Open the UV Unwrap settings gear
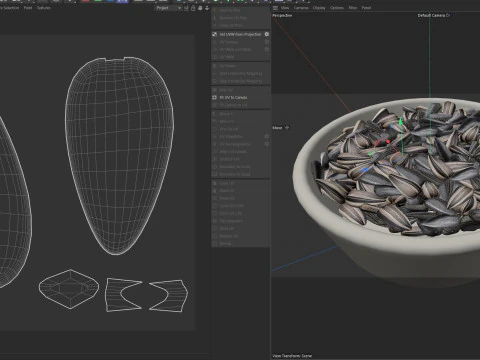 (x=267, y=42)
